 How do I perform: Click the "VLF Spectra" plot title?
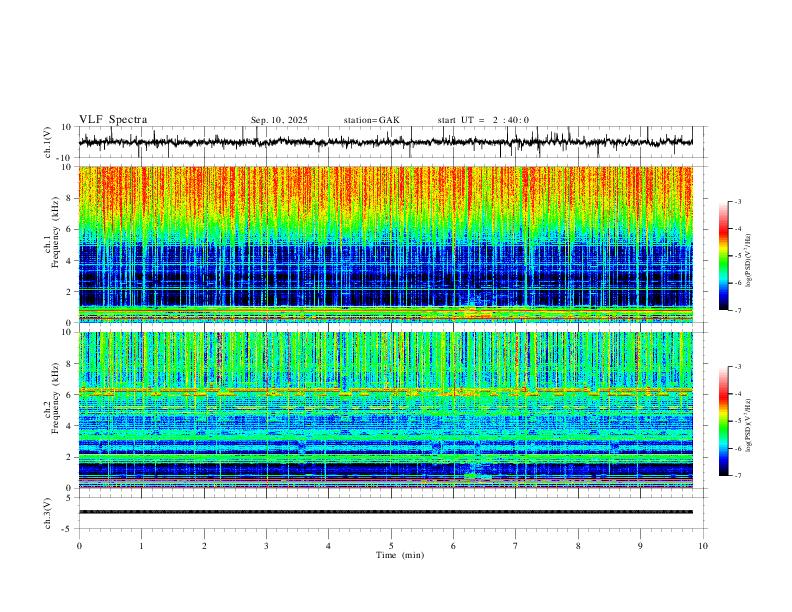click(x=113, y=120)
